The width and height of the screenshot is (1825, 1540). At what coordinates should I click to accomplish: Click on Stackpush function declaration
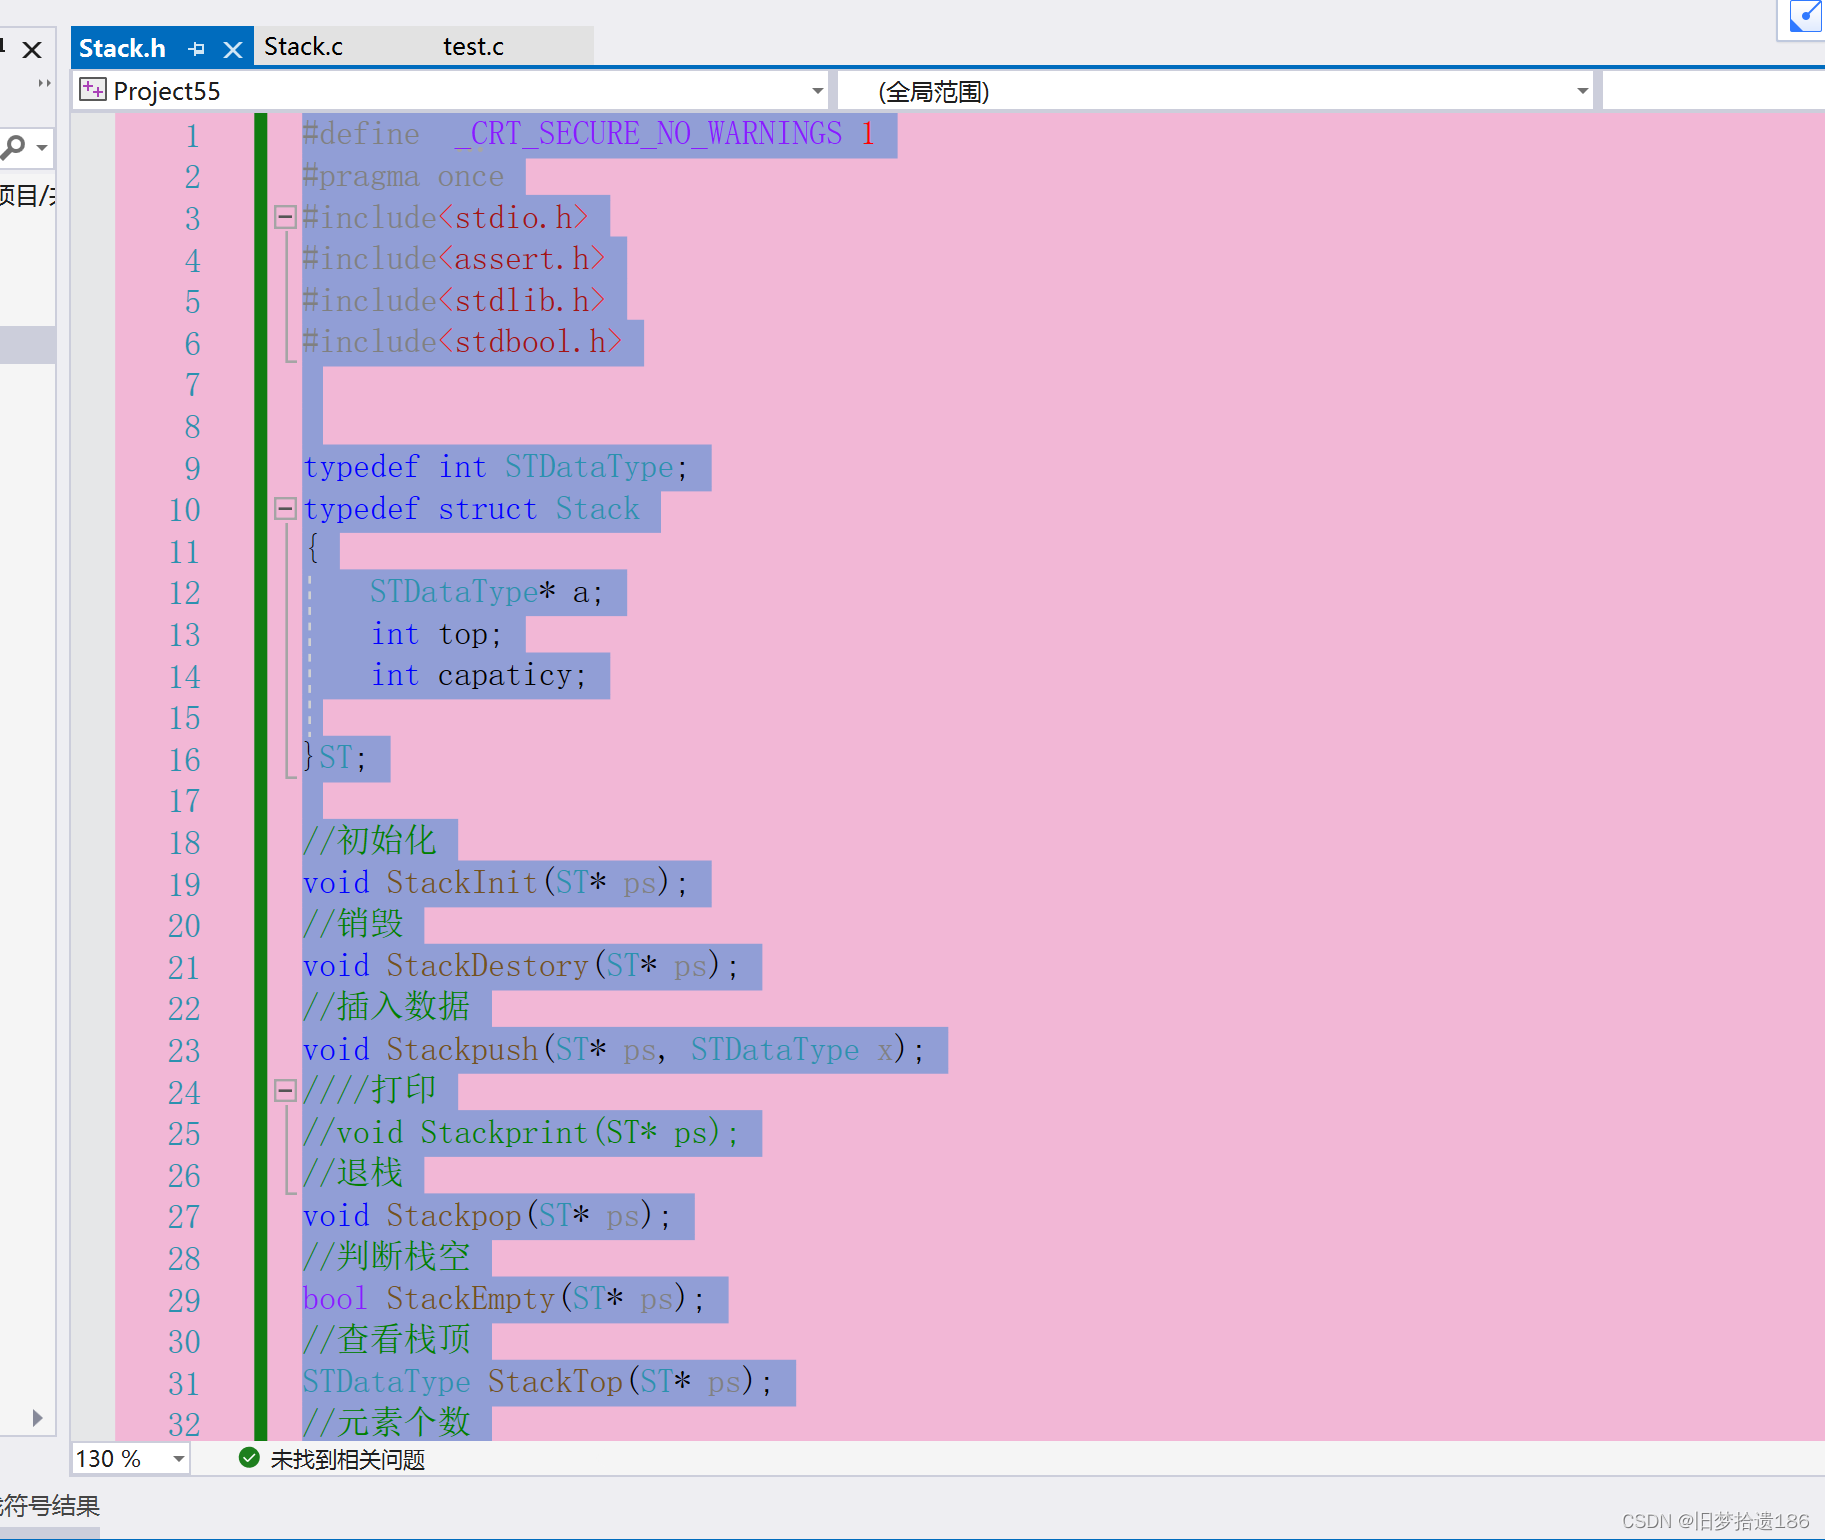[614, 1049]
